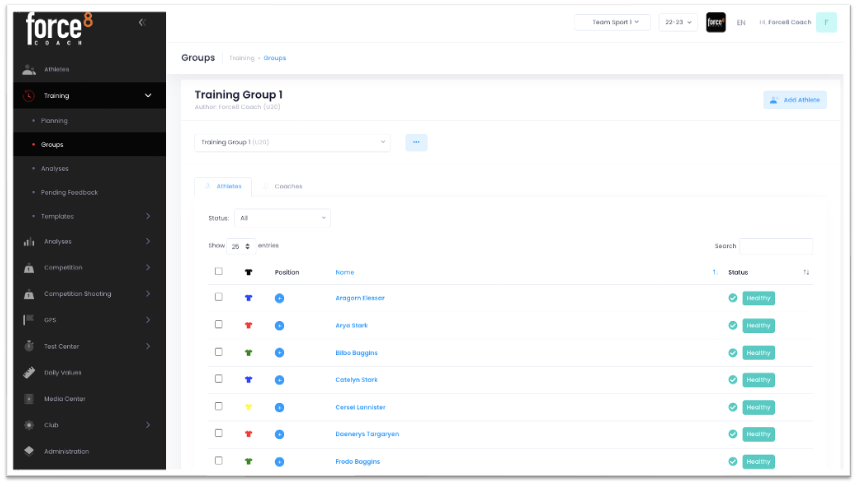This screenshot has height=485, width=857.
Task: Click the Search input field
Action: pyautogui.click(x=776, y=246)
